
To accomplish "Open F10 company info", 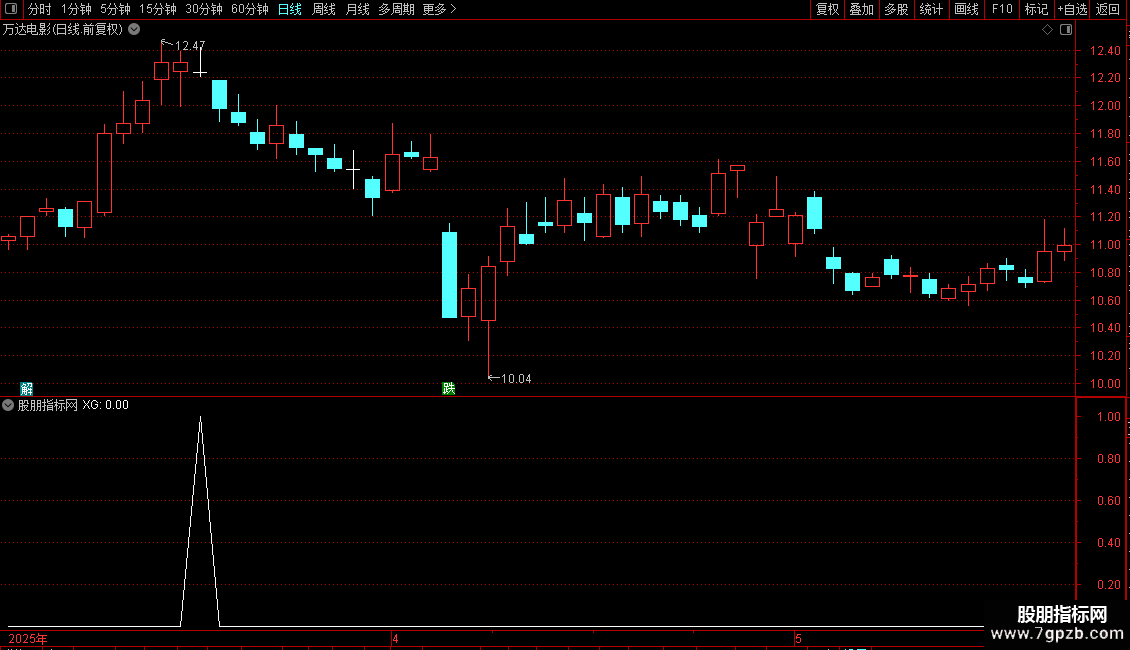I will (x=1002, y=9).
